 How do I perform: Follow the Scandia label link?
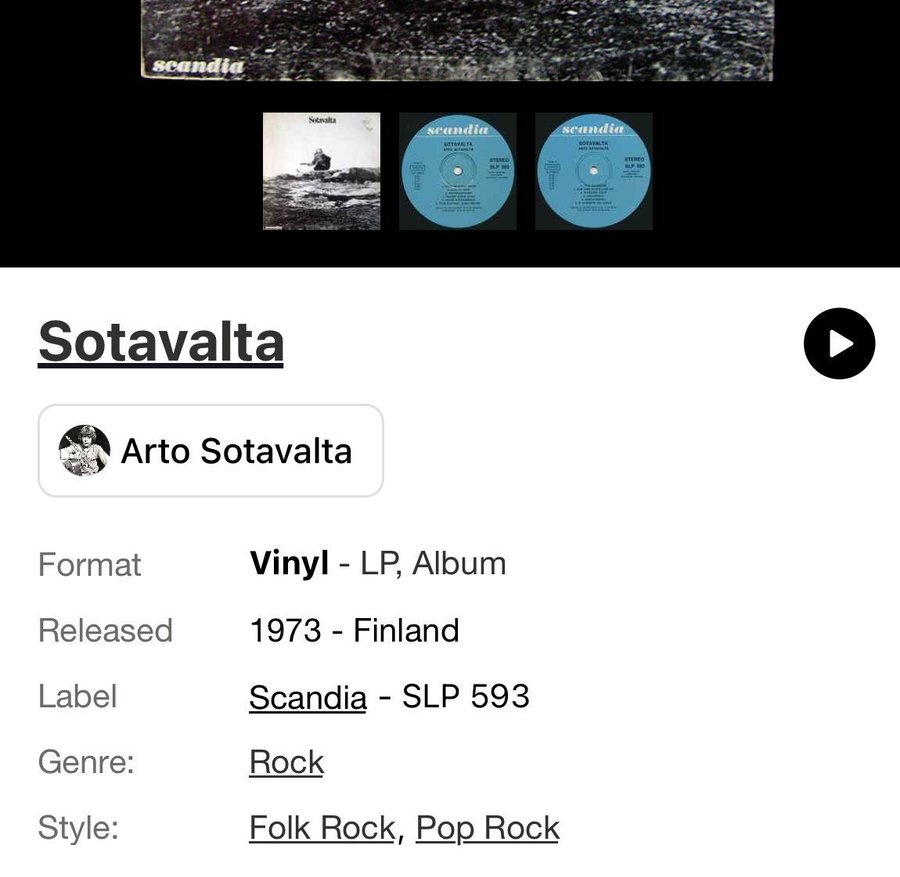click(x=308, y=697)
